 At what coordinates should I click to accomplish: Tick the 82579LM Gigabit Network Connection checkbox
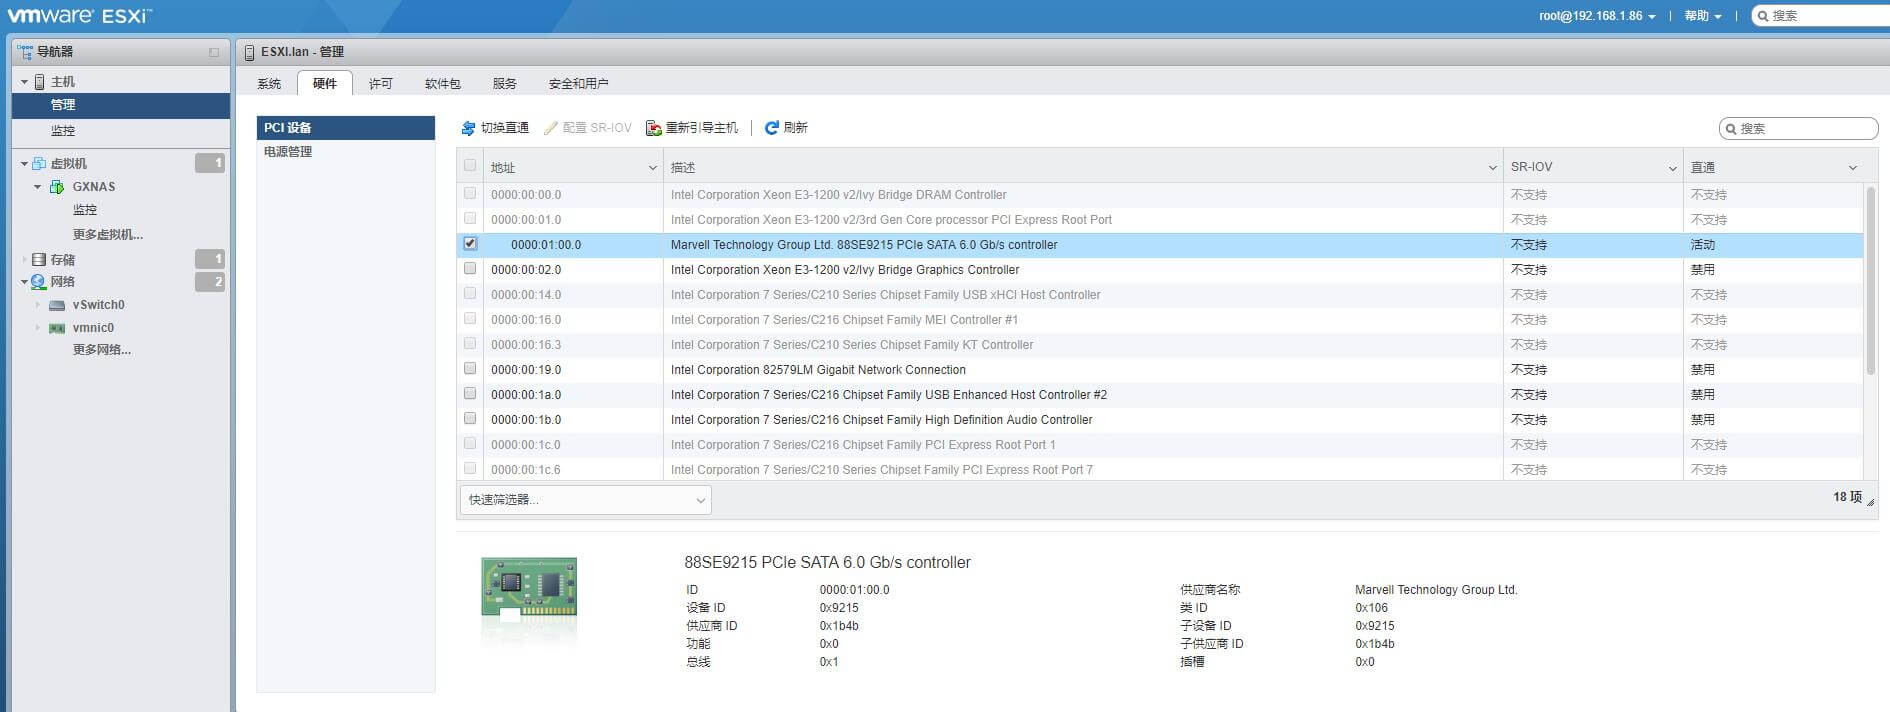point(470,368)
